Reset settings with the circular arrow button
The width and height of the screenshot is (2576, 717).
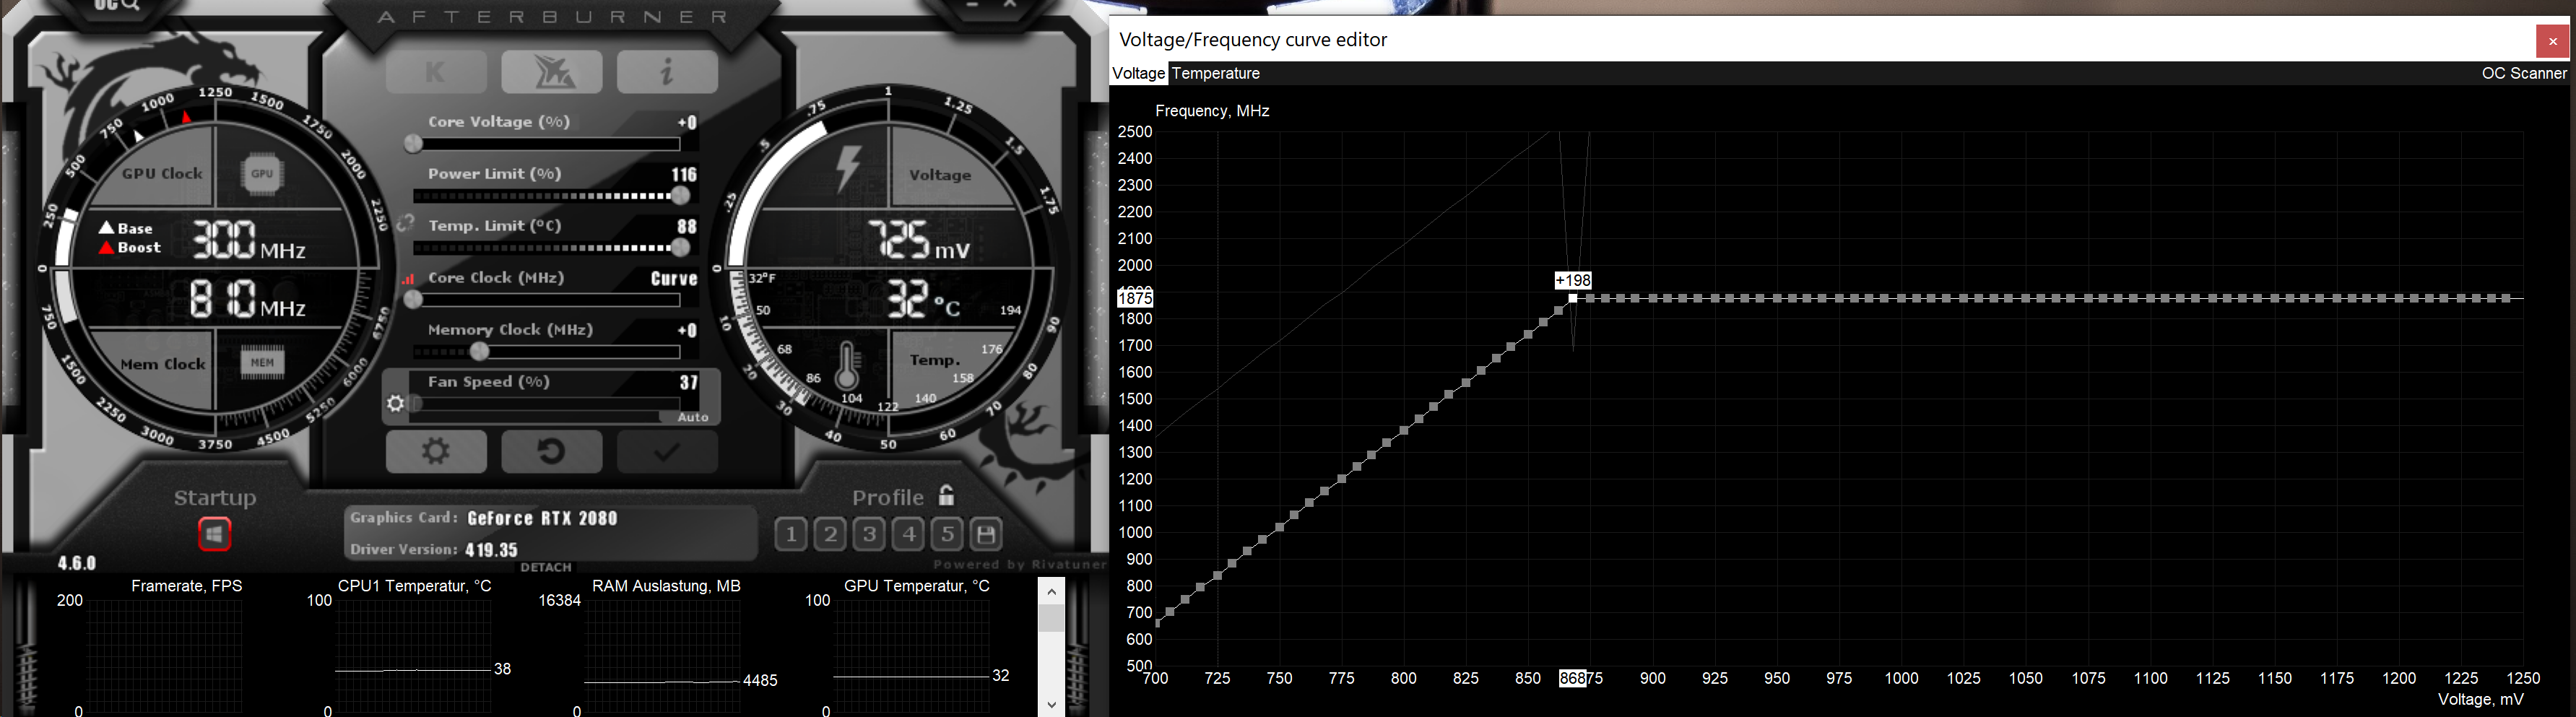552,452
